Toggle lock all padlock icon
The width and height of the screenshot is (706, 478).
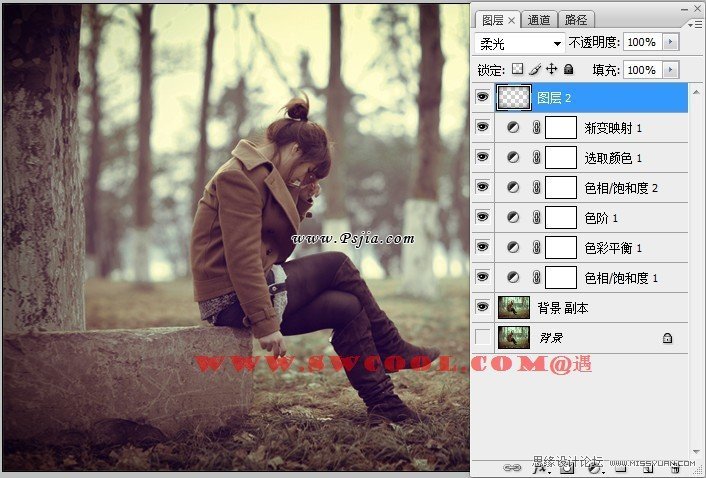tap(569, 69)
